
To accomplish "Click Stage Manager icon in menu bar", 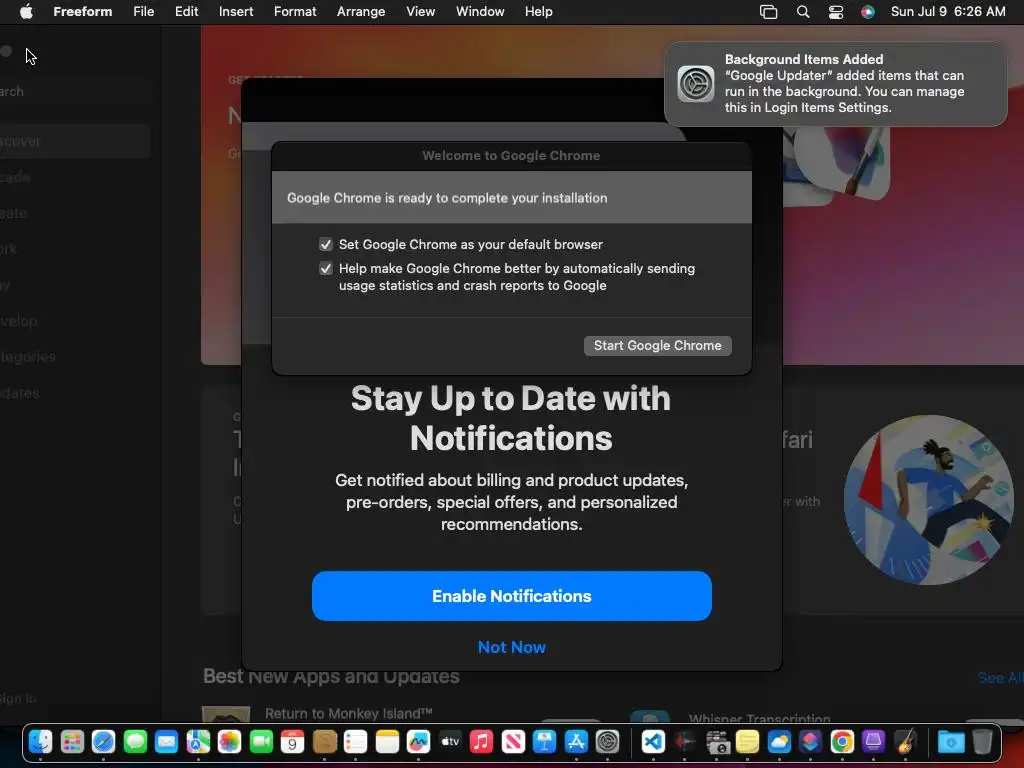I will (x=769, y=12).
